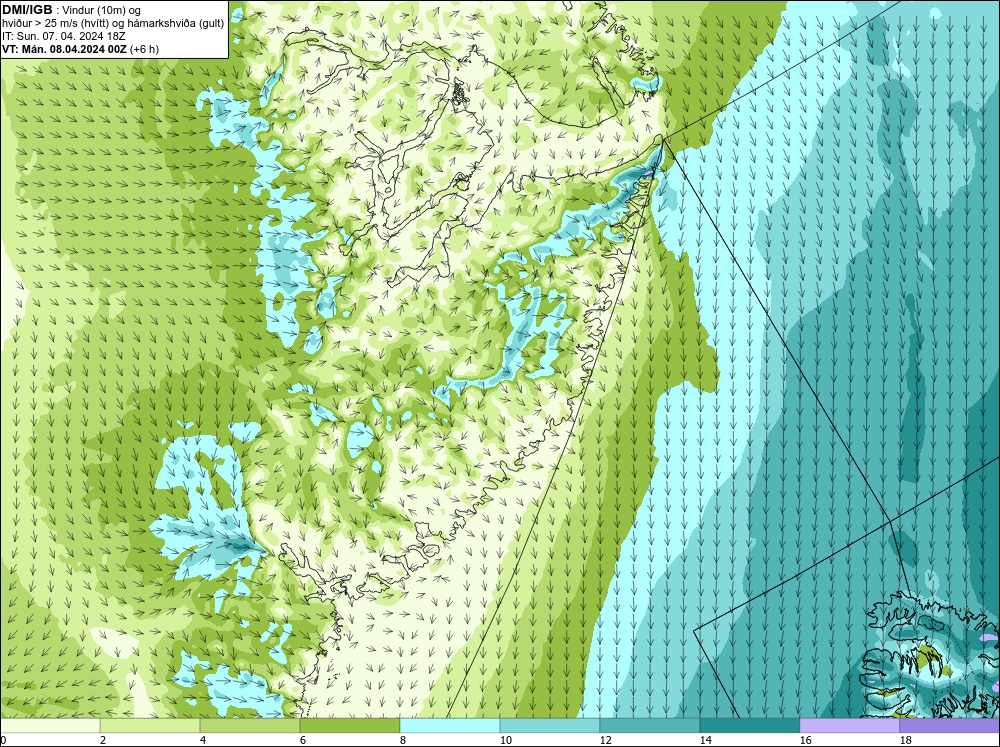1000x747 pixels.
Task: Click the 16–18 m/s lavender legend swatch
Action: pos(849,726)
